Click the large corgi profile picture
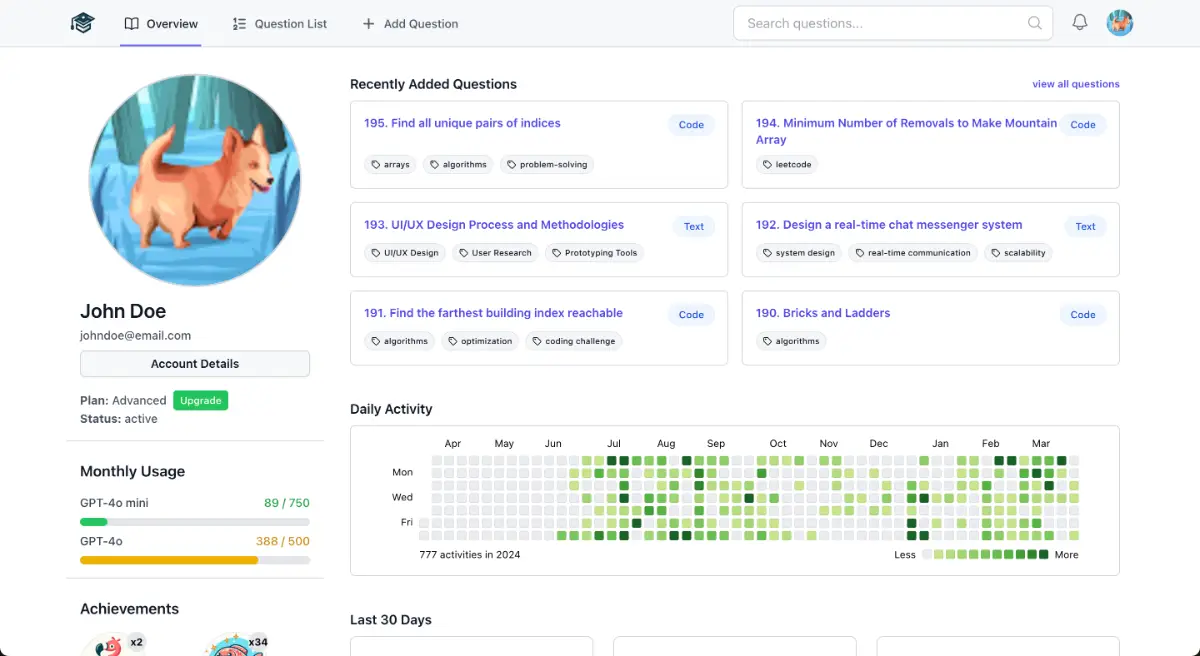 pos(195,180)
